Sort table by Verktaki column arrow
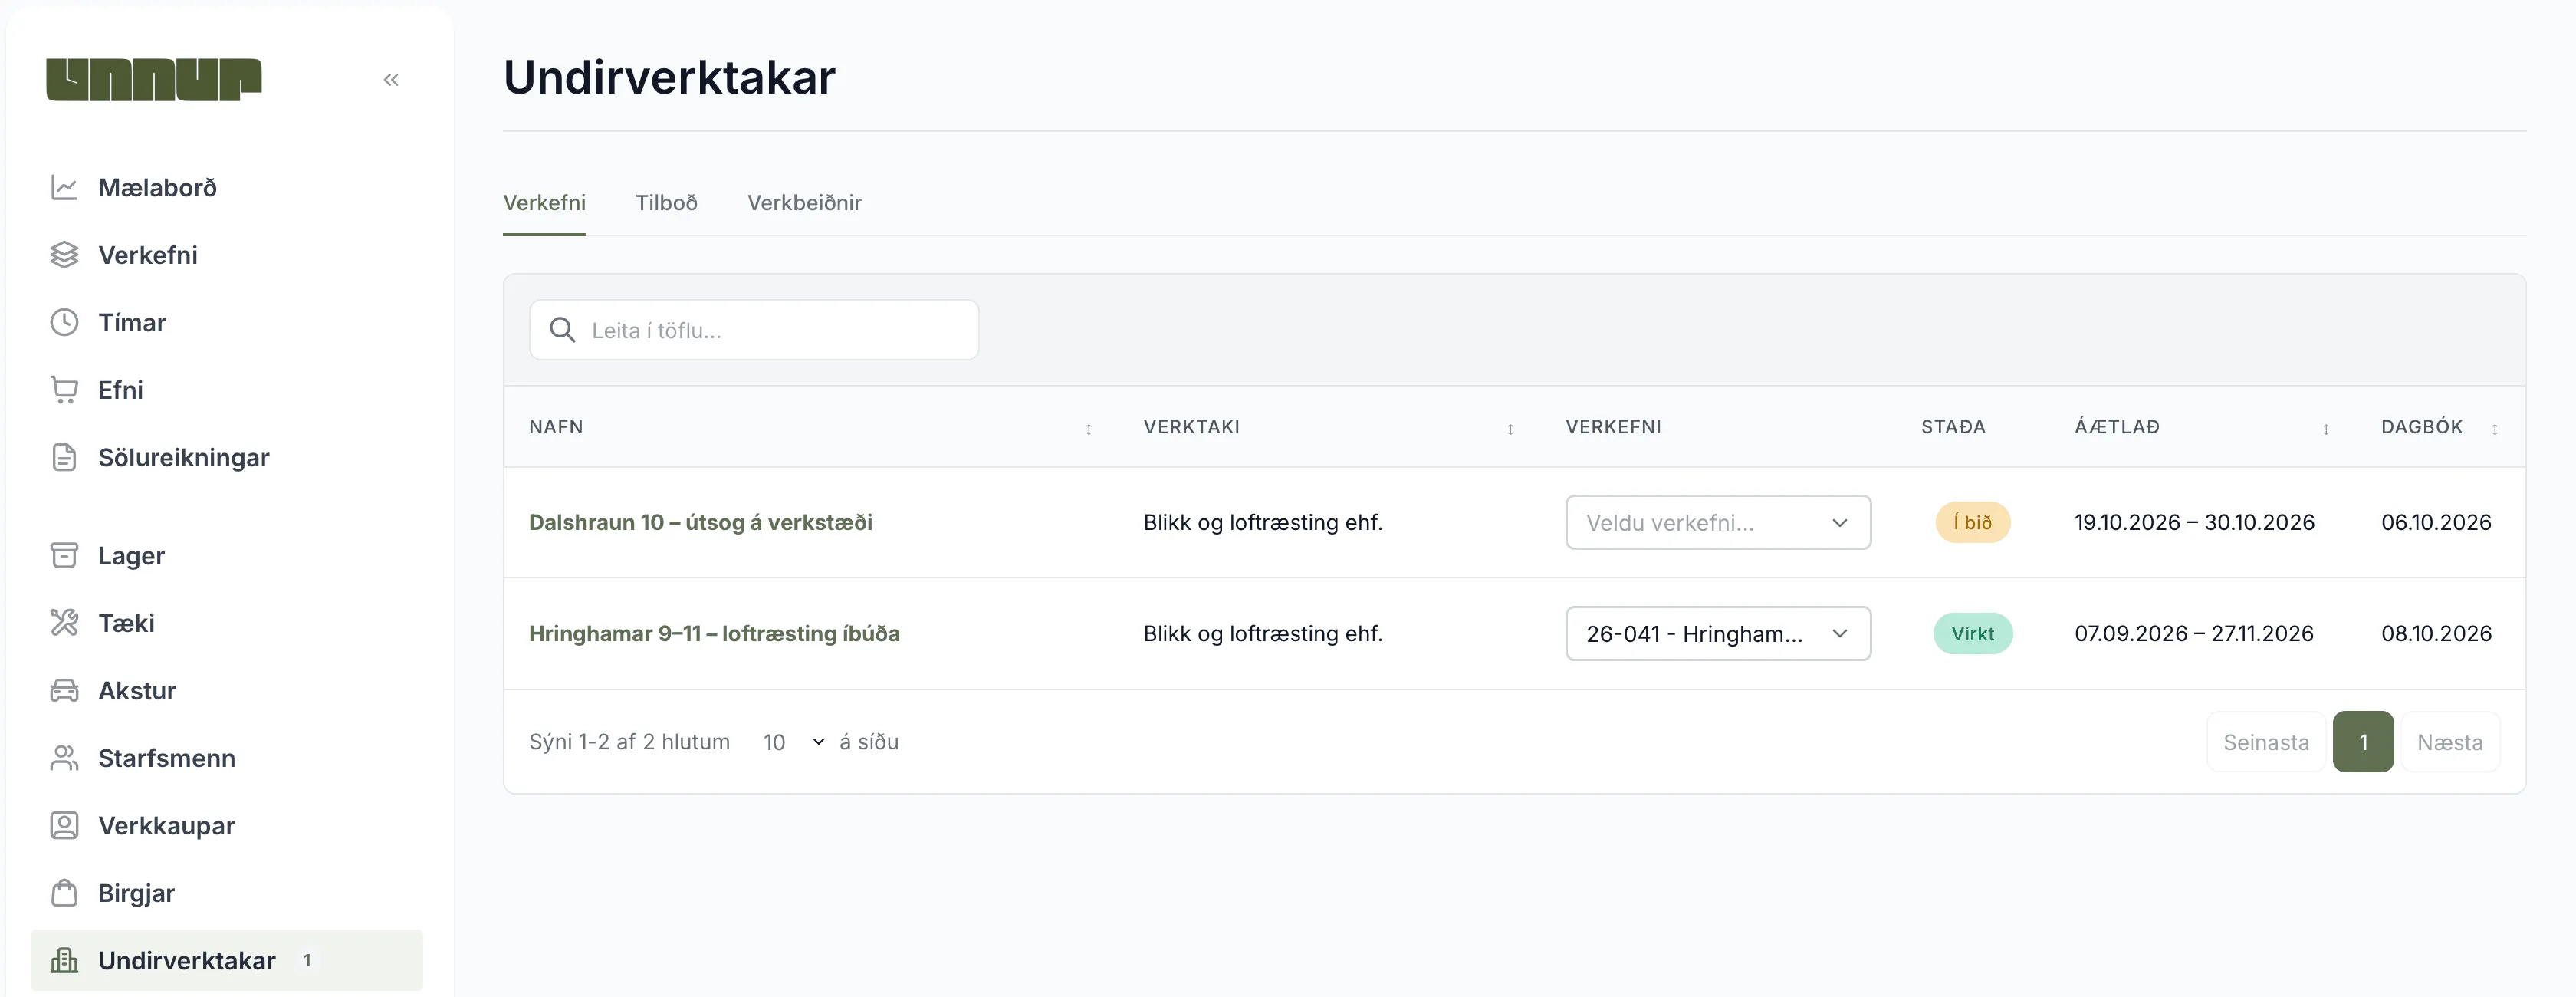2576x997 pixels. tap(1510, 429)
